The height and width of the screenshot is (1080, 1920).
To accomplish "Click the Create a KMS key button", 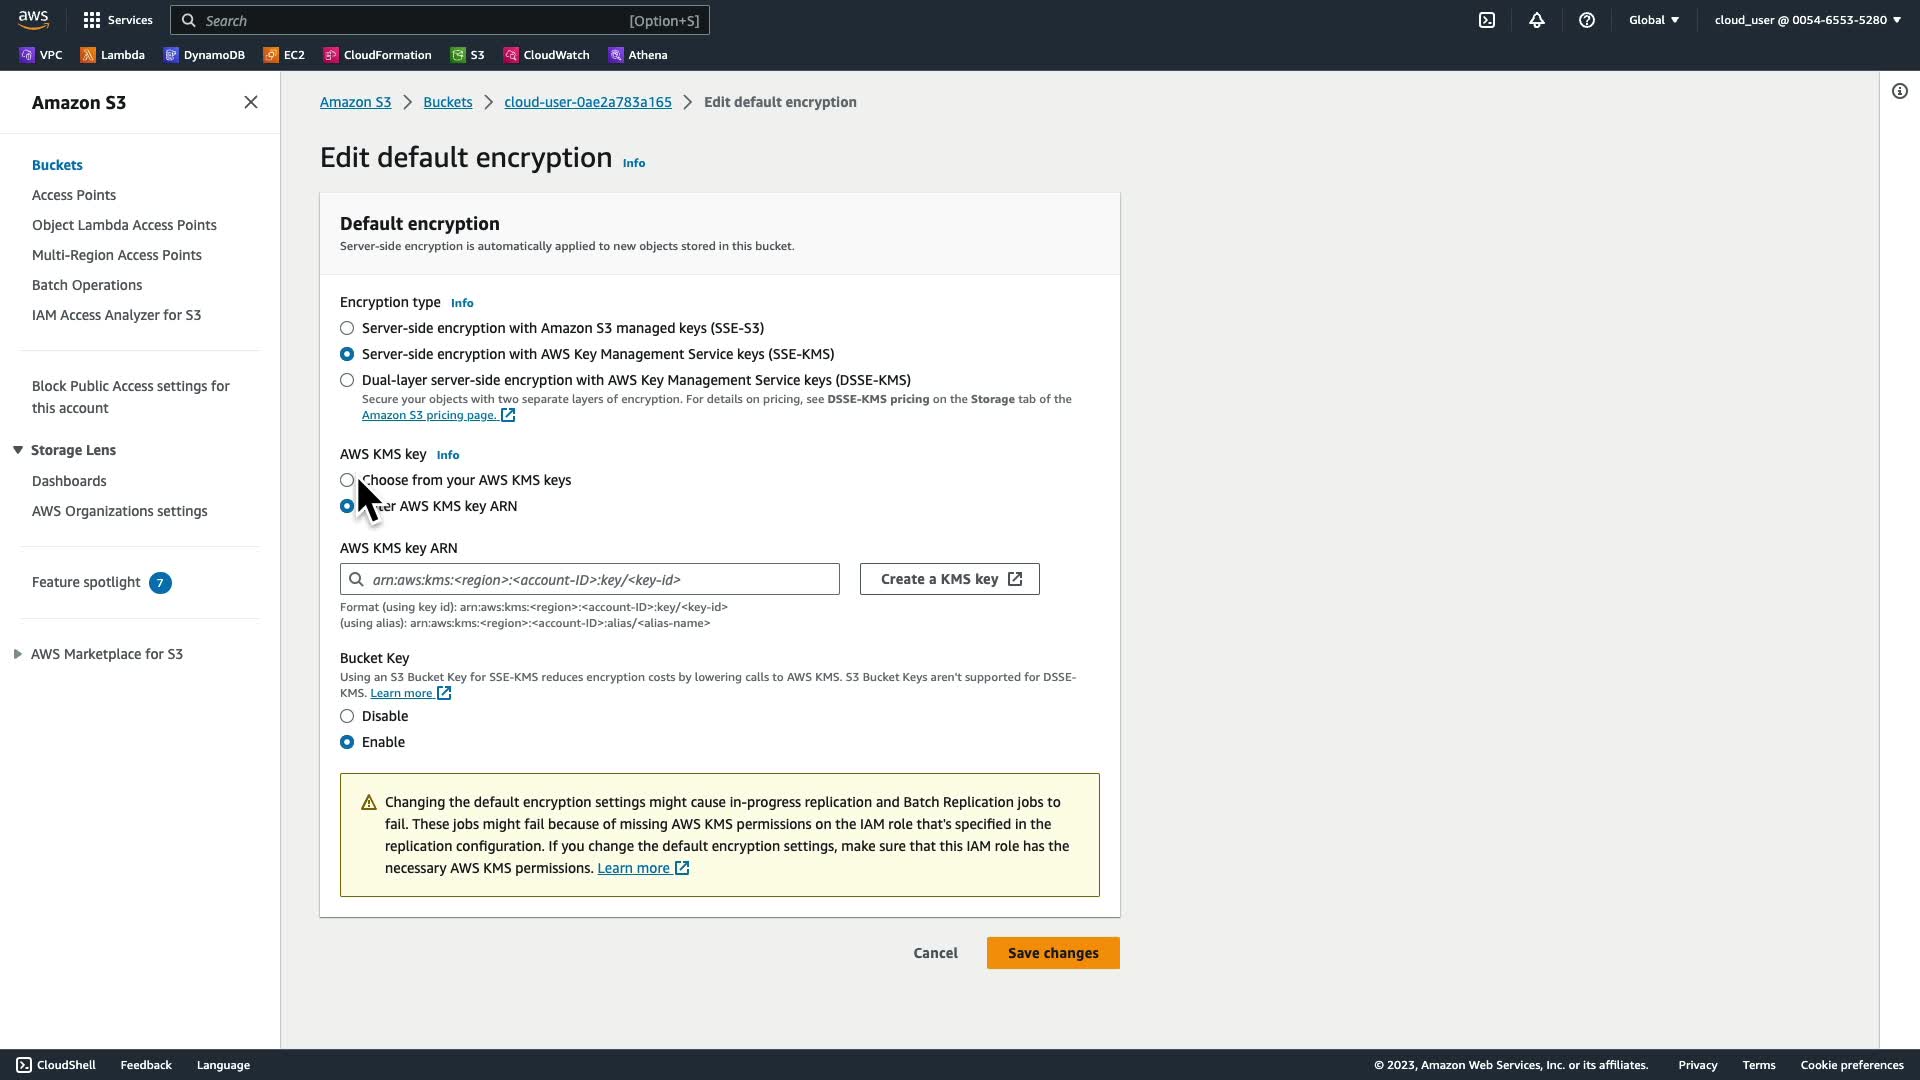I will (x=949, y=579).
